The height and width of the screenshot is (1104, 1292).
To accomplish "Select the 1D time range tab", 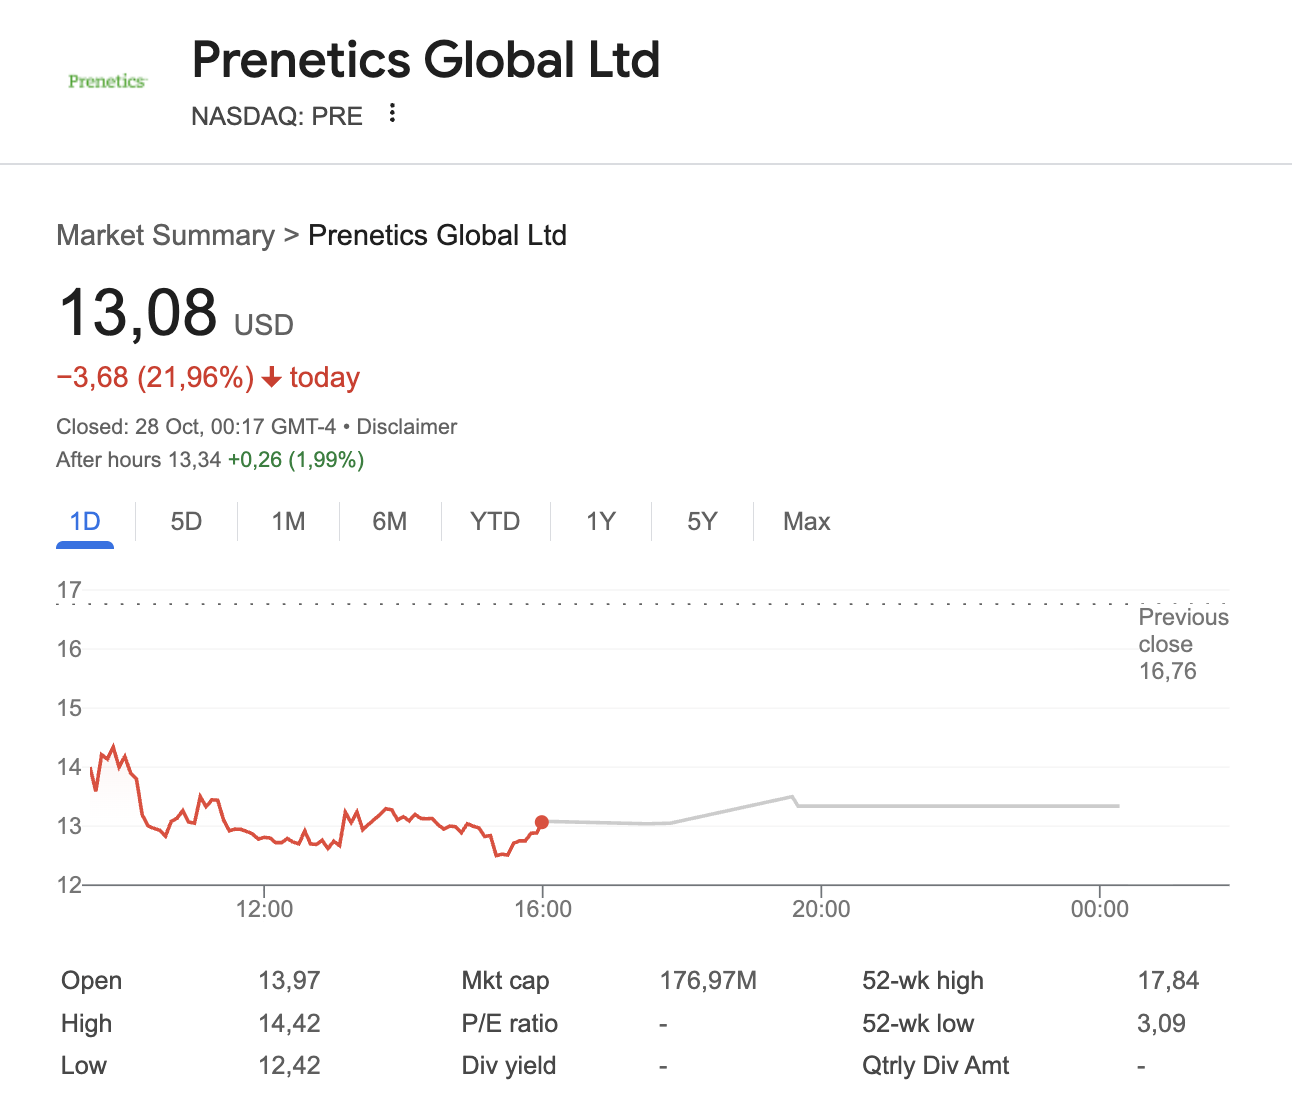I will coord(85,522).
